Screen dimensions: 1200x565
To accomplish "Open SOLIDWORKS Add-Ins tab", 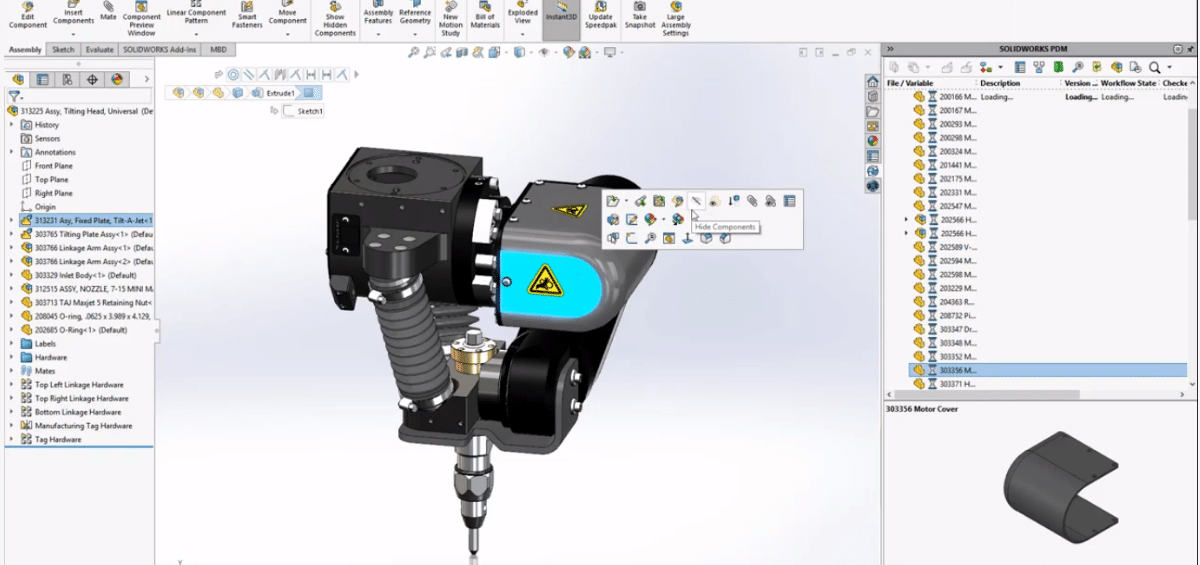I will tap(160, 49).
